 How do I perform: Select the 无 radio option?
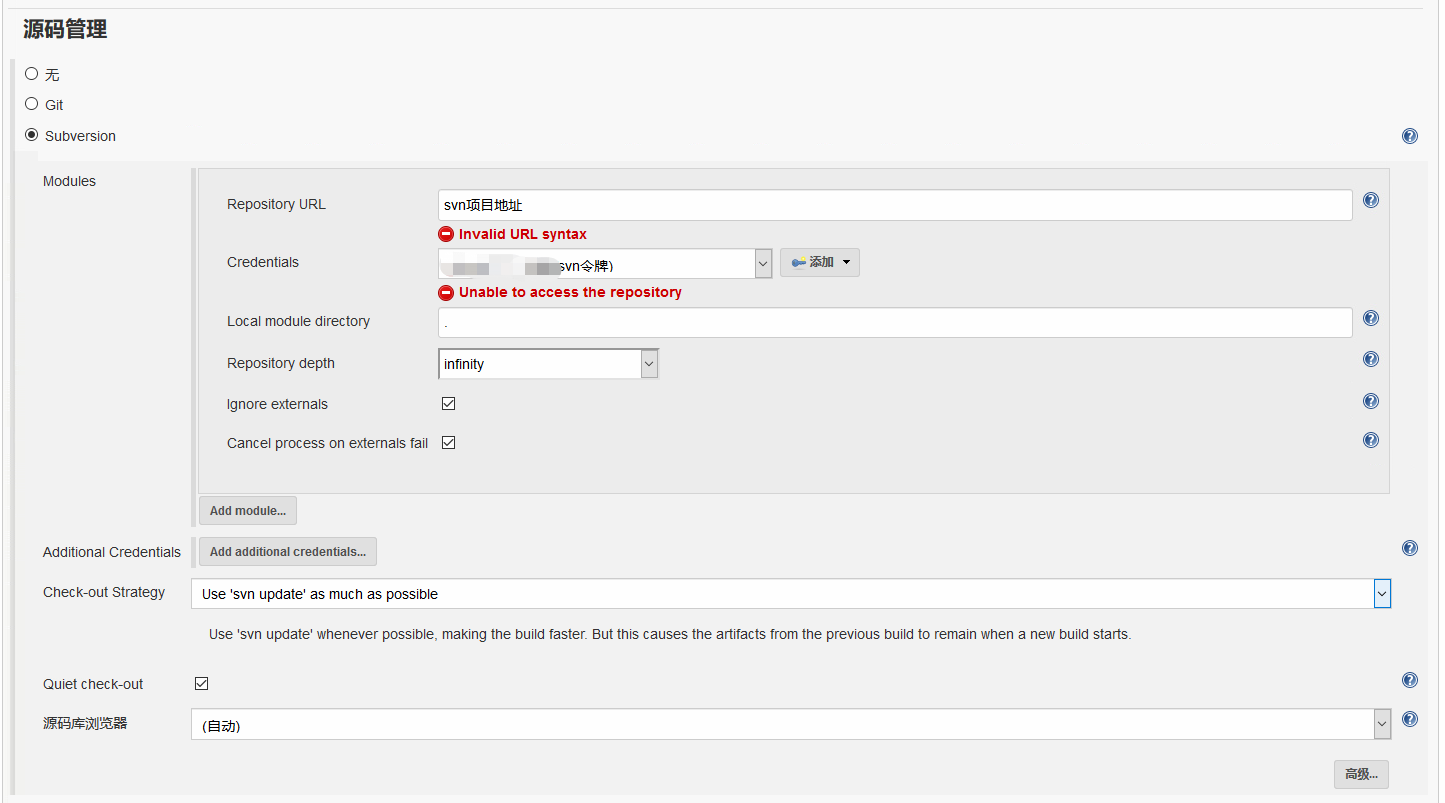[x=32, y=74]
